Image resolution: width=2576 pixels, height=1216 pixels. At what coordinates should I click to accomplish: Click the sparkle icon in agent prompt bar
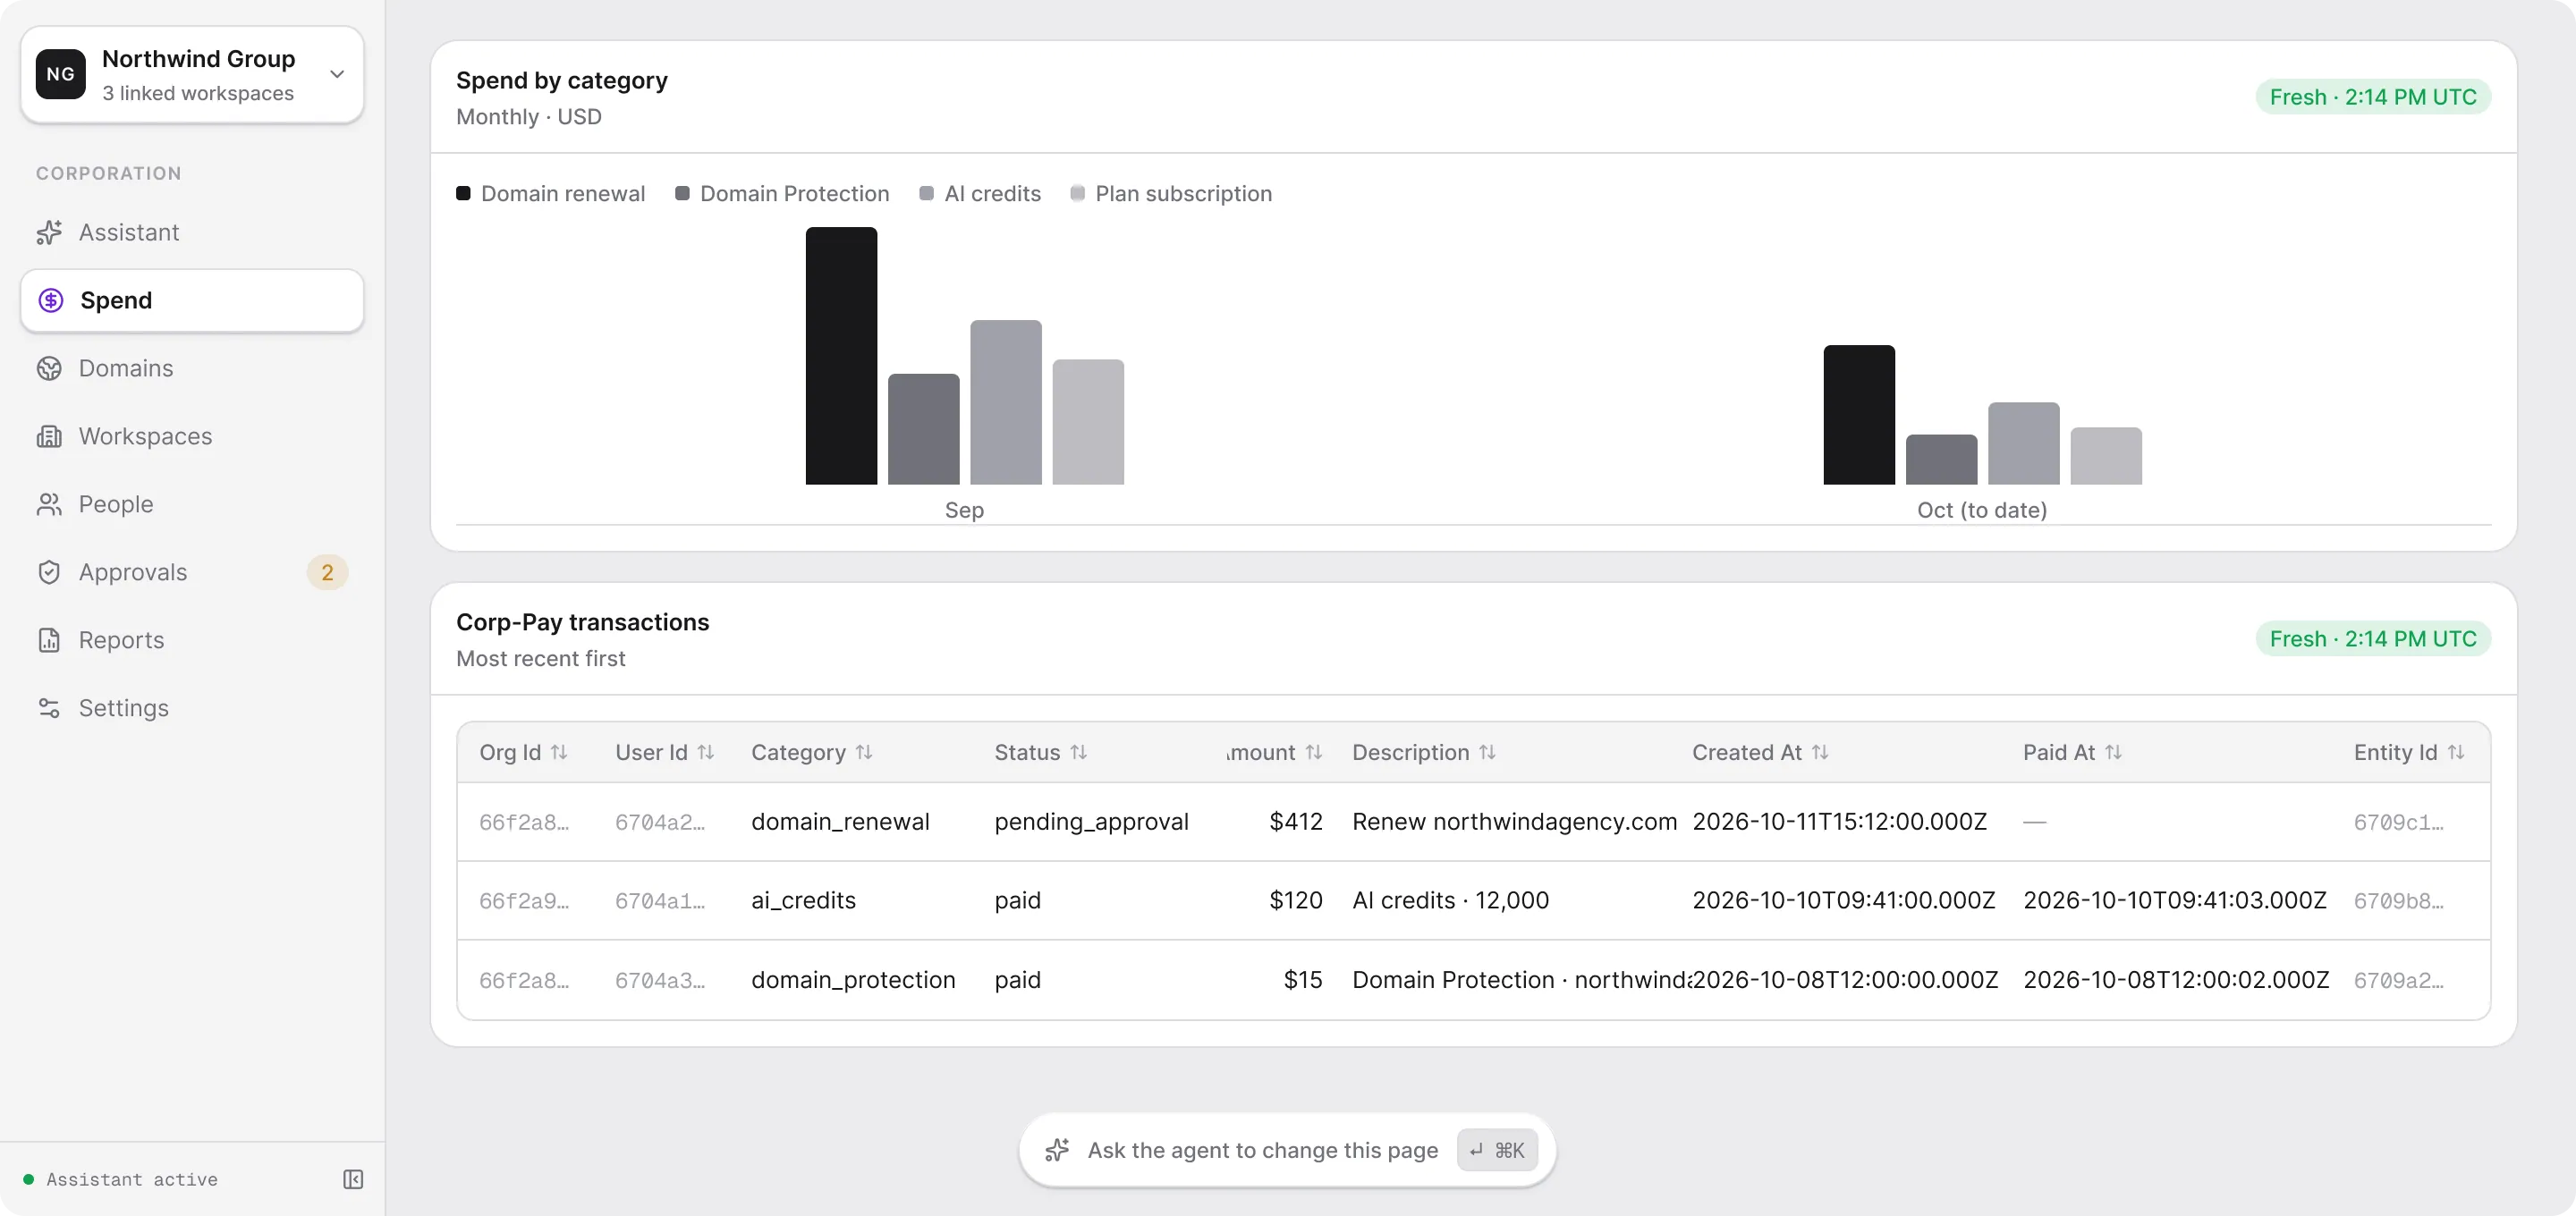coord(1057,1150)
